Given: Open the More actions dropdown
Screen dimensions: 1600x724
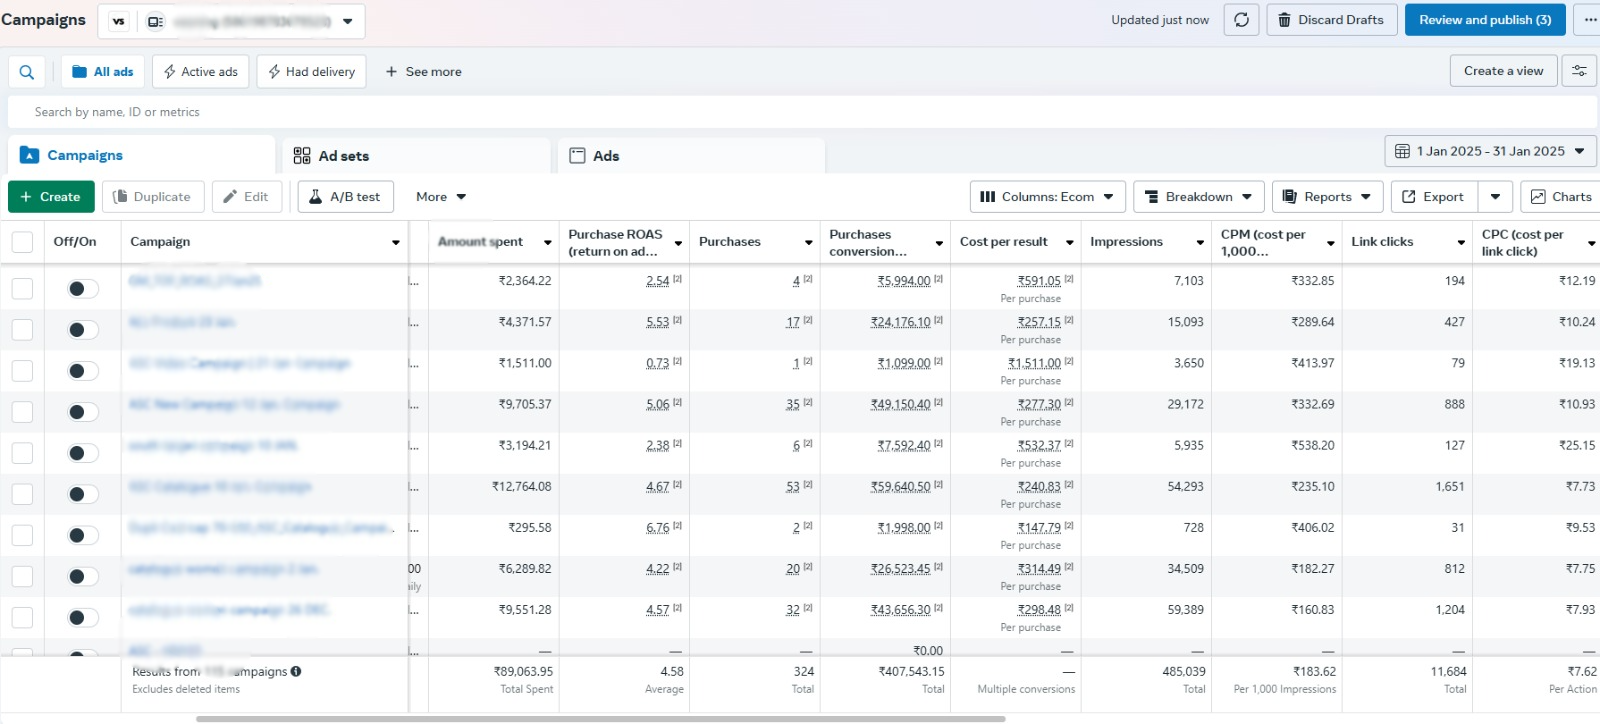Looking at the screenshot, I should point(441,197).
